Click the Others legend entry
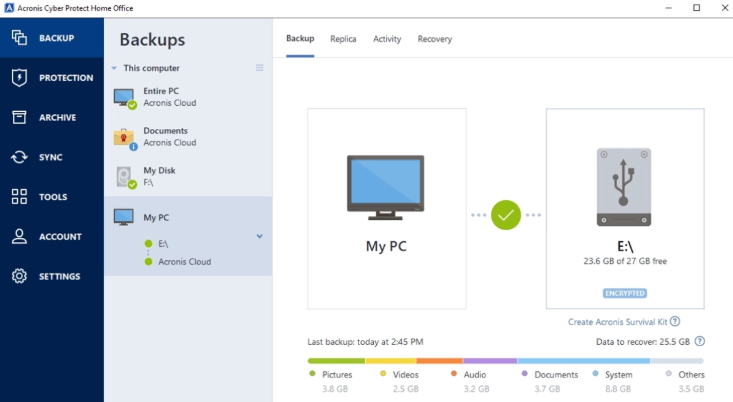Viewport: 733px width, 402px height. 685,381
